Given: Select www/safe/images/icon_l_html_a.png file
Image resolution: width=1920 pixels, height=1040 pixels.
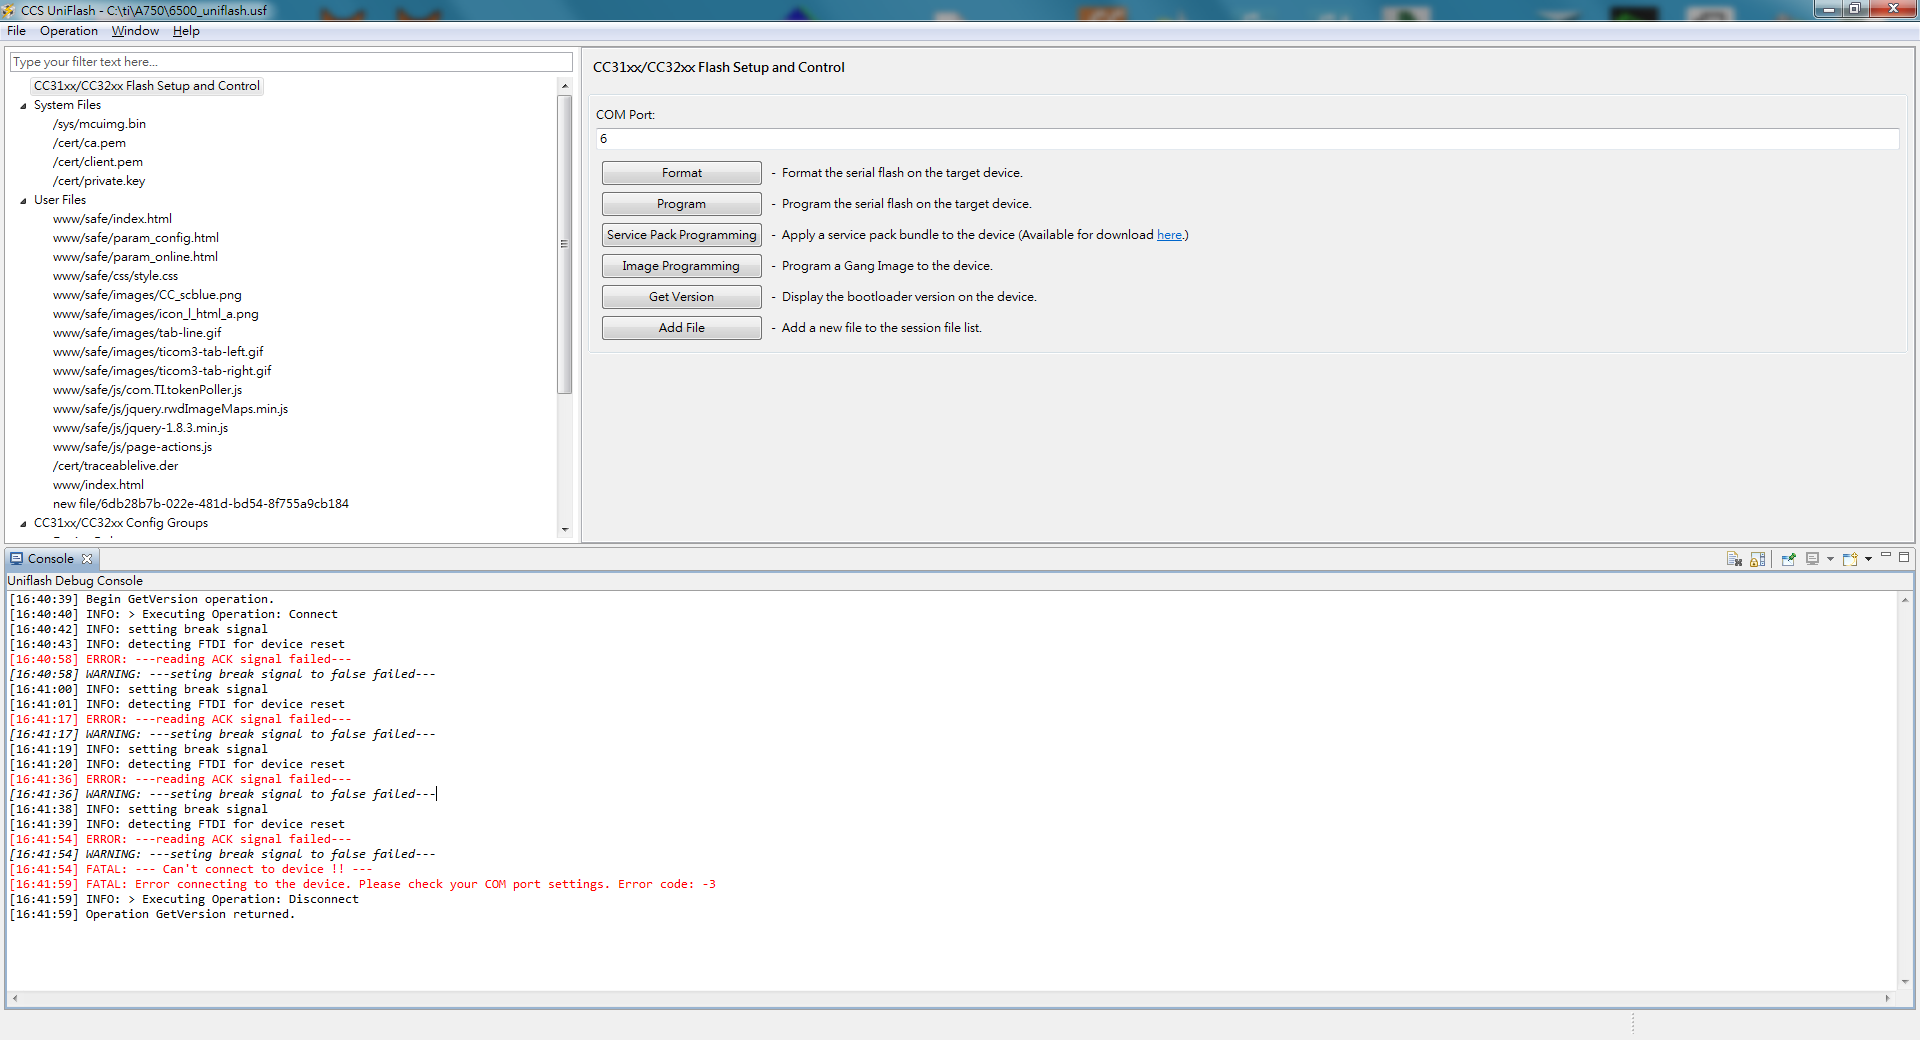Looking at the screenshot, I should pos(155,314).
